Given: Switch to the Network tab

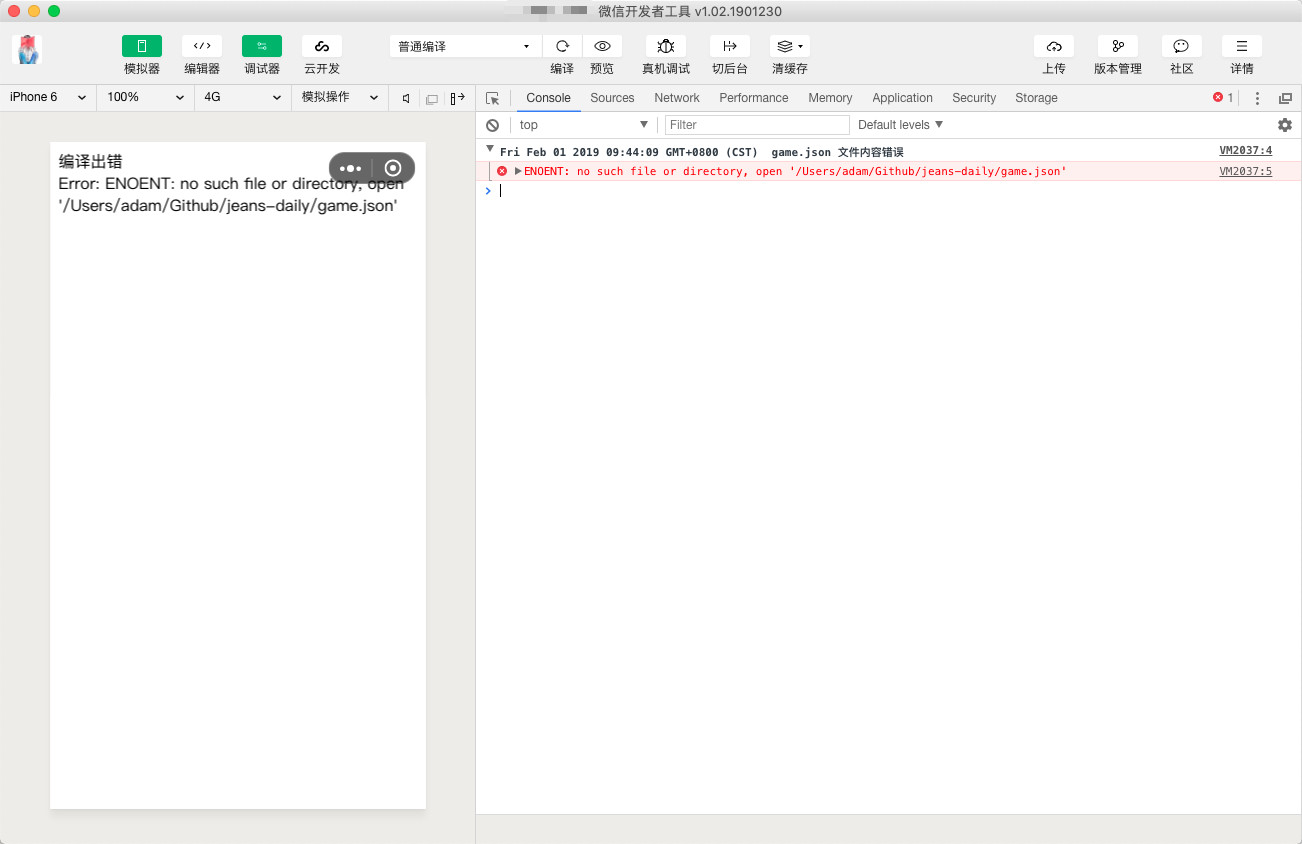Looking at the screenshot, I should pyautogui.click(x=676, y=98).
